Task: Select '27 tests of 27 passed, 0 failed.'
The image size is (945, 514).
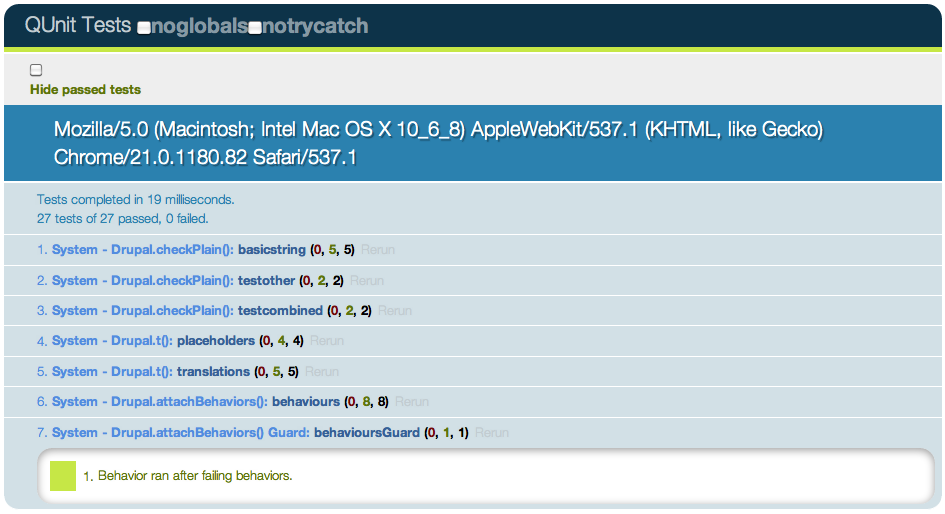Action: click(x=122, y=218)
